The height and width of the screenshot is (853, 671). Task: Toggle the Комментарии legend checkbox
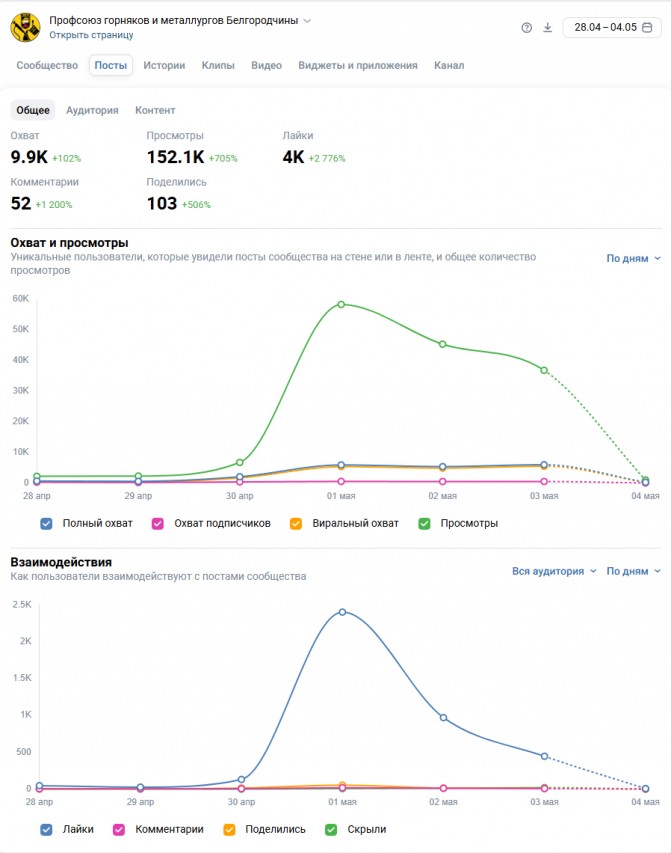tap(119, 830)
